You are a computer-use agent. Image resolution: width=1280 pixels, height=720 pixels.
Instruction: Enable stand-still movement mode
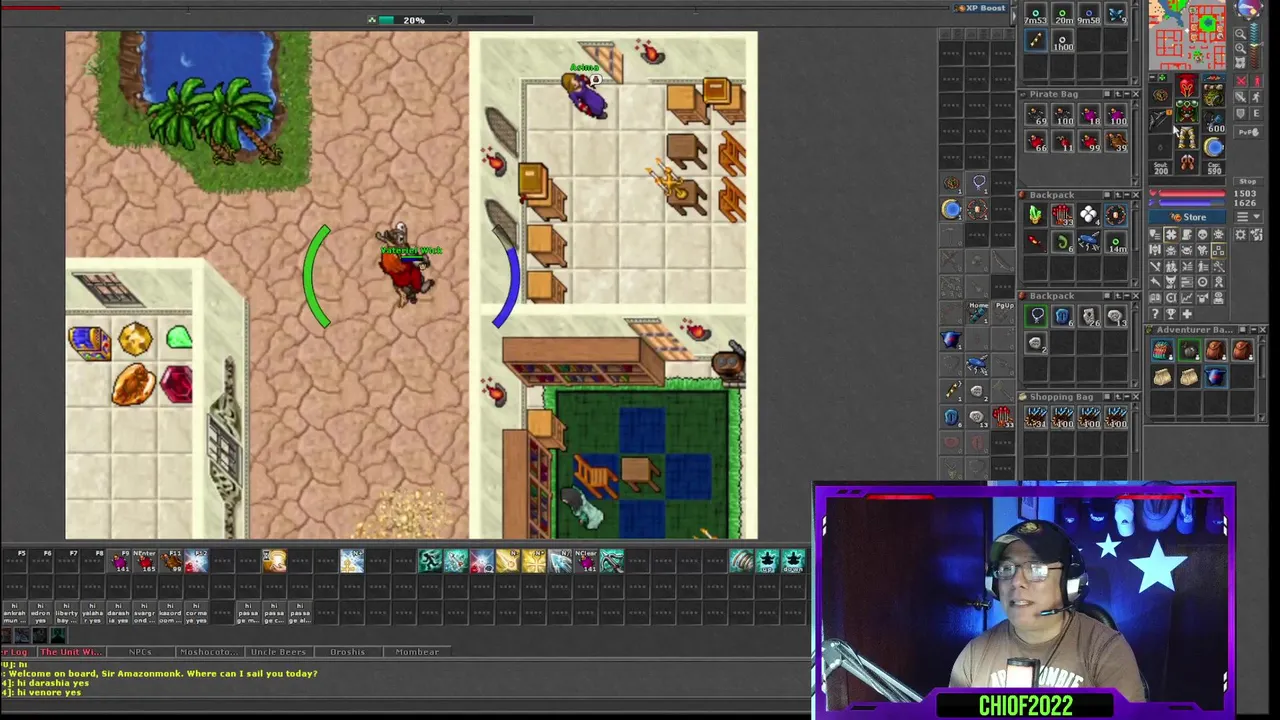[x=1257, y=81]
